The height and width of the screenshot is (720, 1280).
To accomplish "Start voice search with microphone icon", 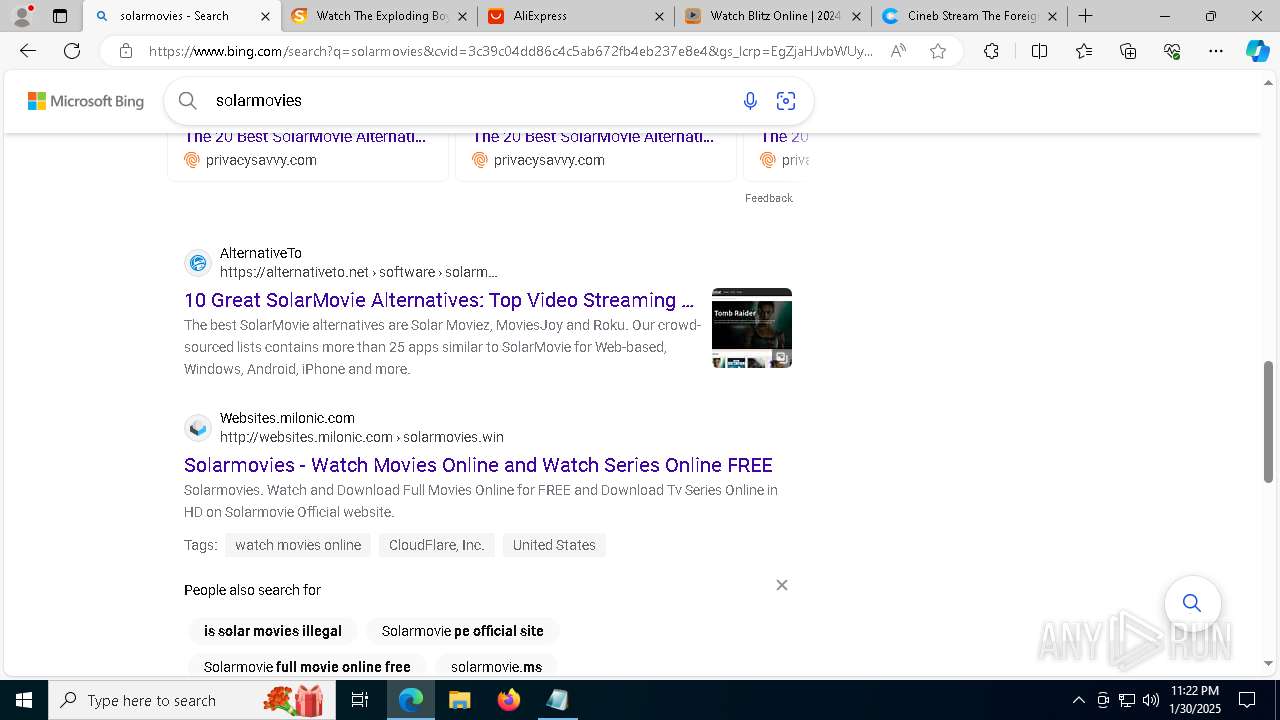I will [750, 100].
